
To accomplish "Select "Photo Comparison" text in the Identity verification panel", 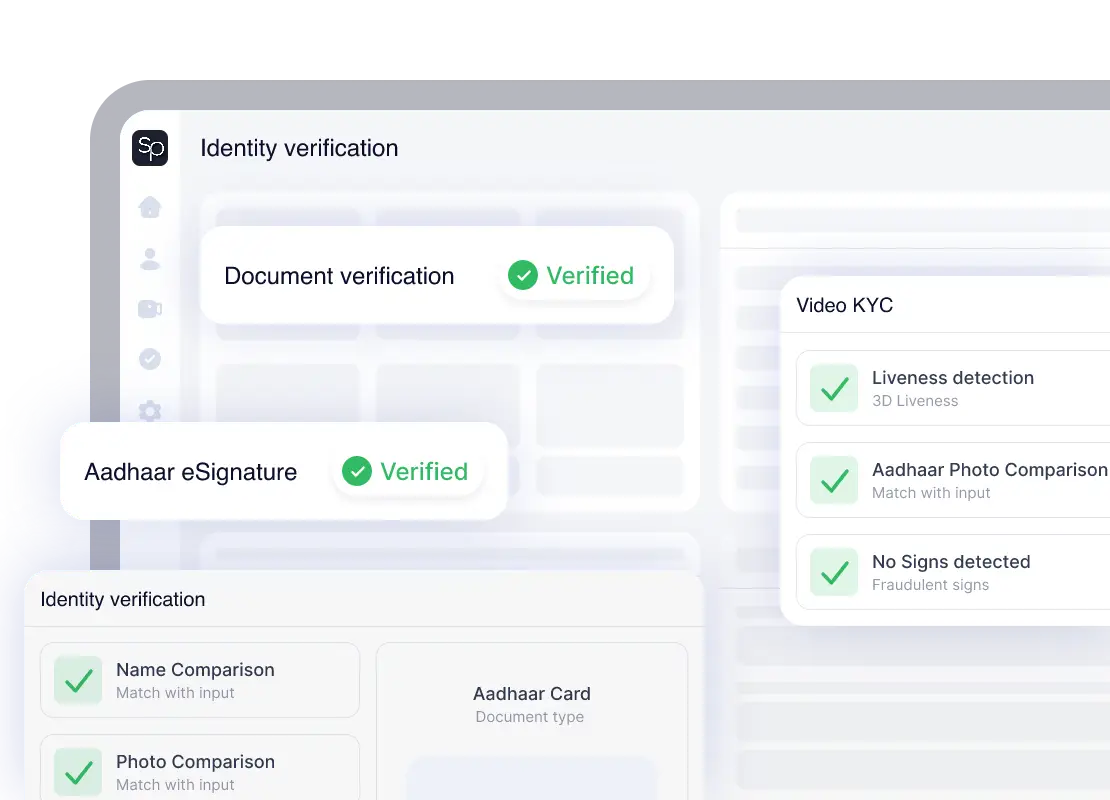I will pyautogui.click(x=195, y=762).
